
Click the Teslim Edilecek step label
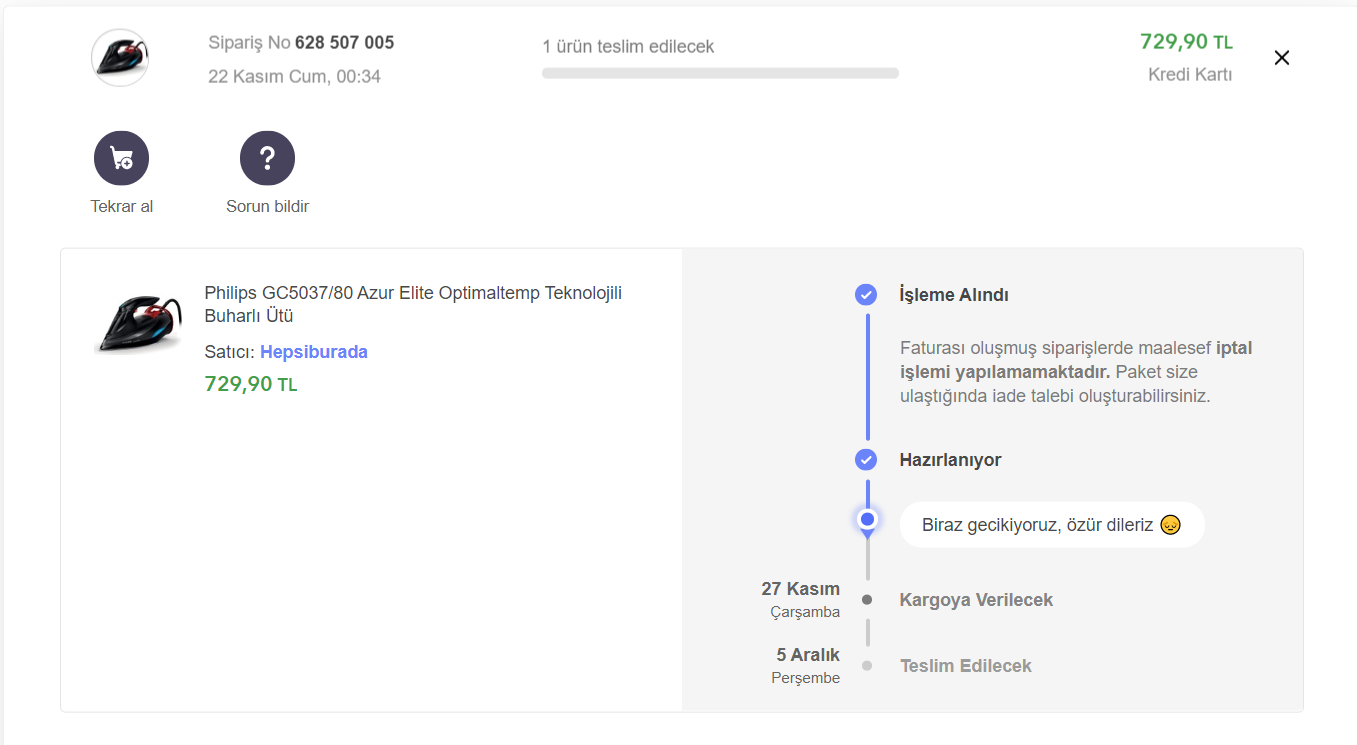[x=966, y=666]
